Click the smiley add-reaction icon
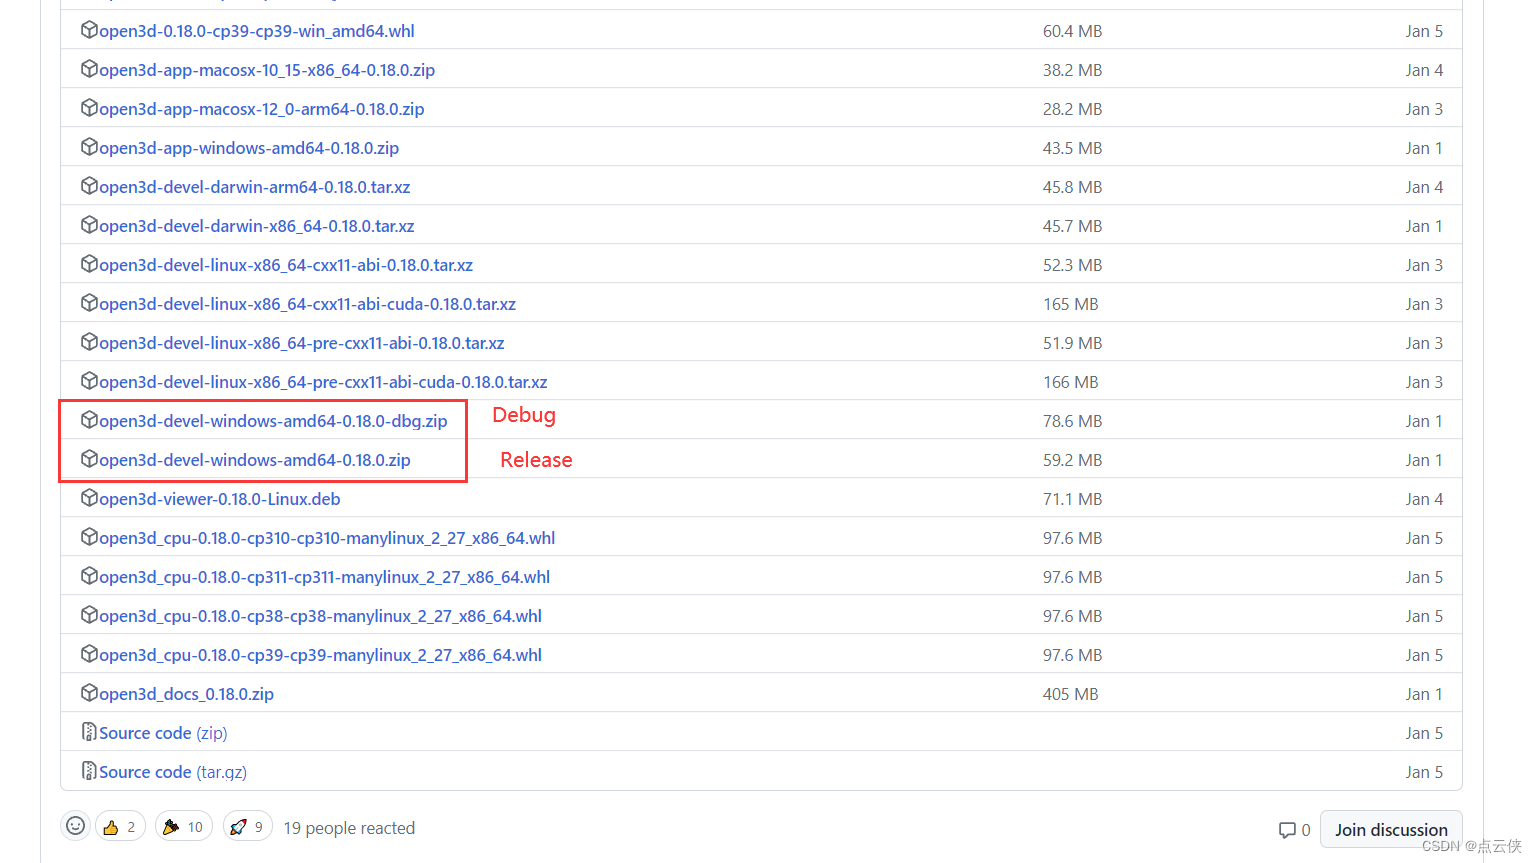The image size is (1537, 863). click(75, 826)
